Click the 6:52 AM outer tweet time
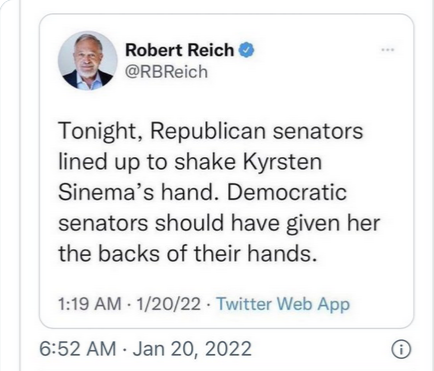This screenshot has height=371, width=434. click(x=78, y=349)
